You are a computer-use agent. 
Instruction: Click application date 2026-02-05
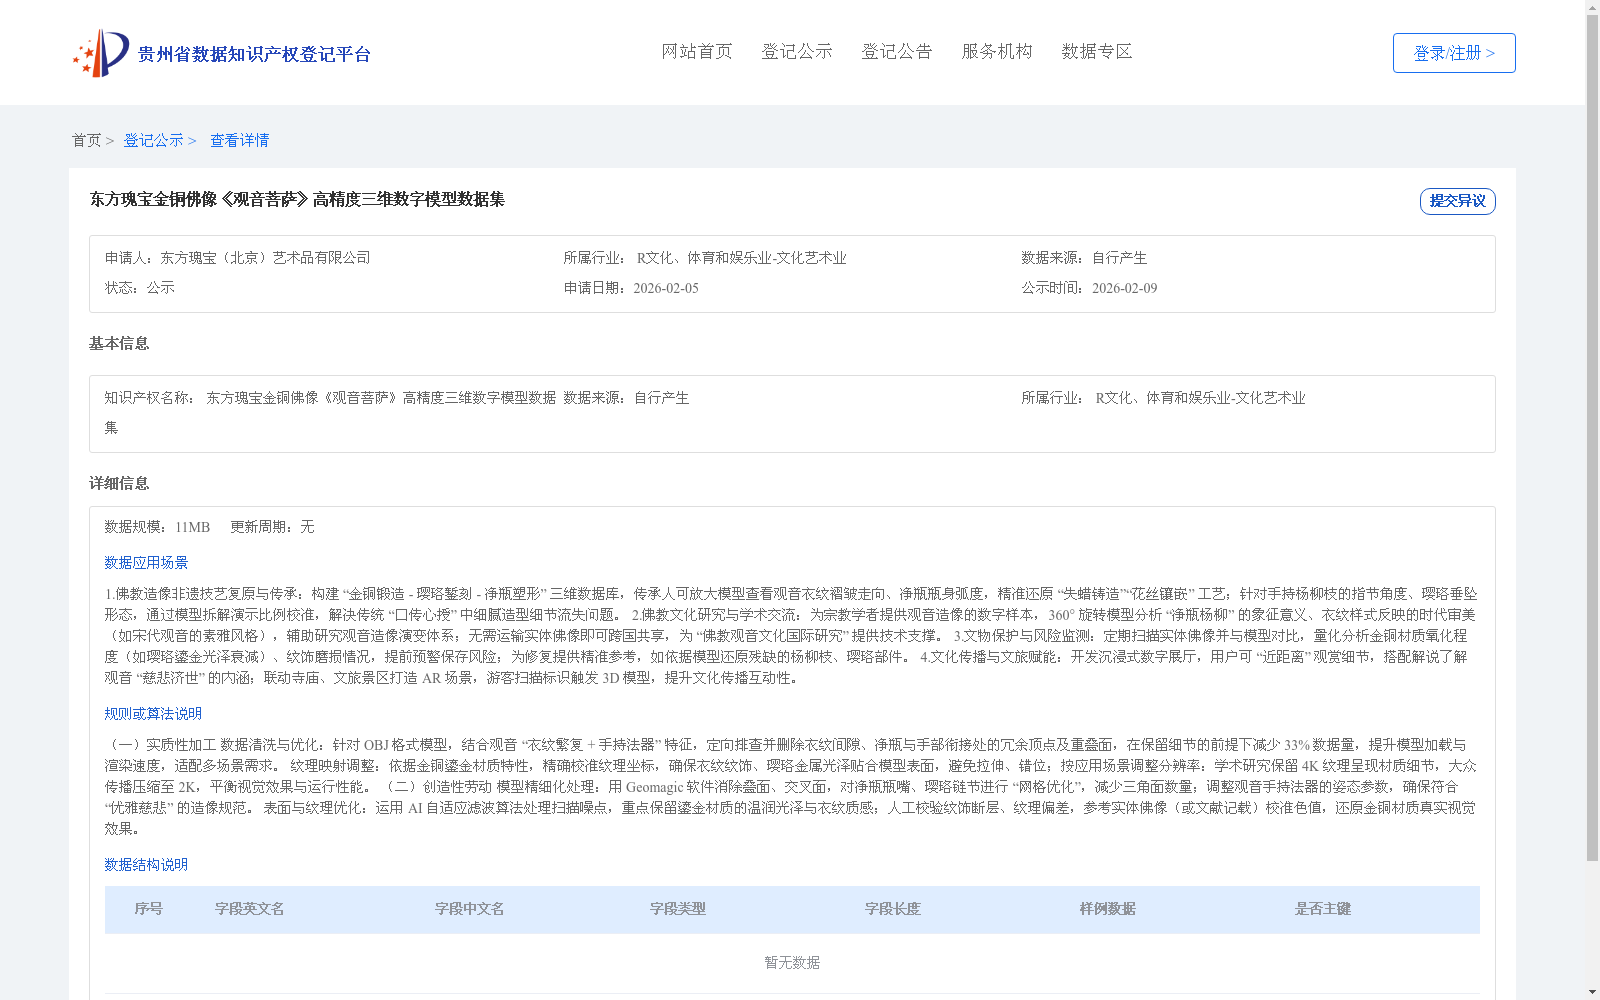tap(666, 288)
